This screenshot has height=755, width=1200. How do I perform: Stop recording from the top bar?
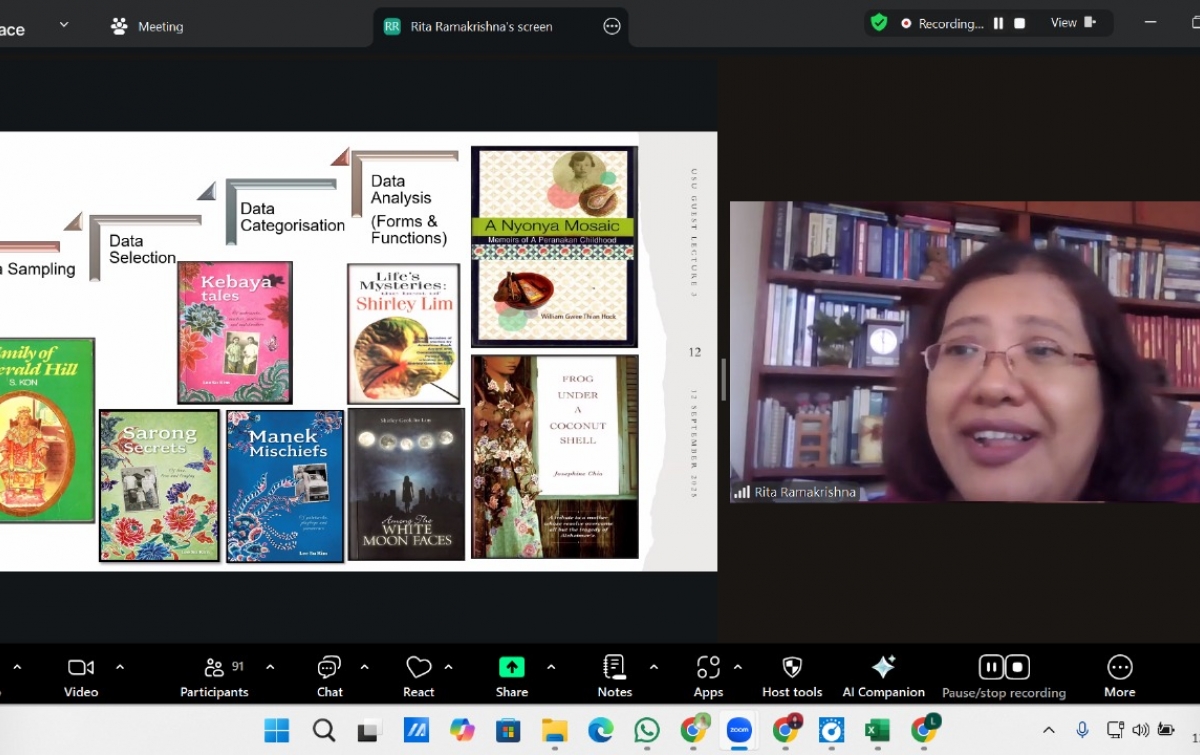(x=1020, y=23)
